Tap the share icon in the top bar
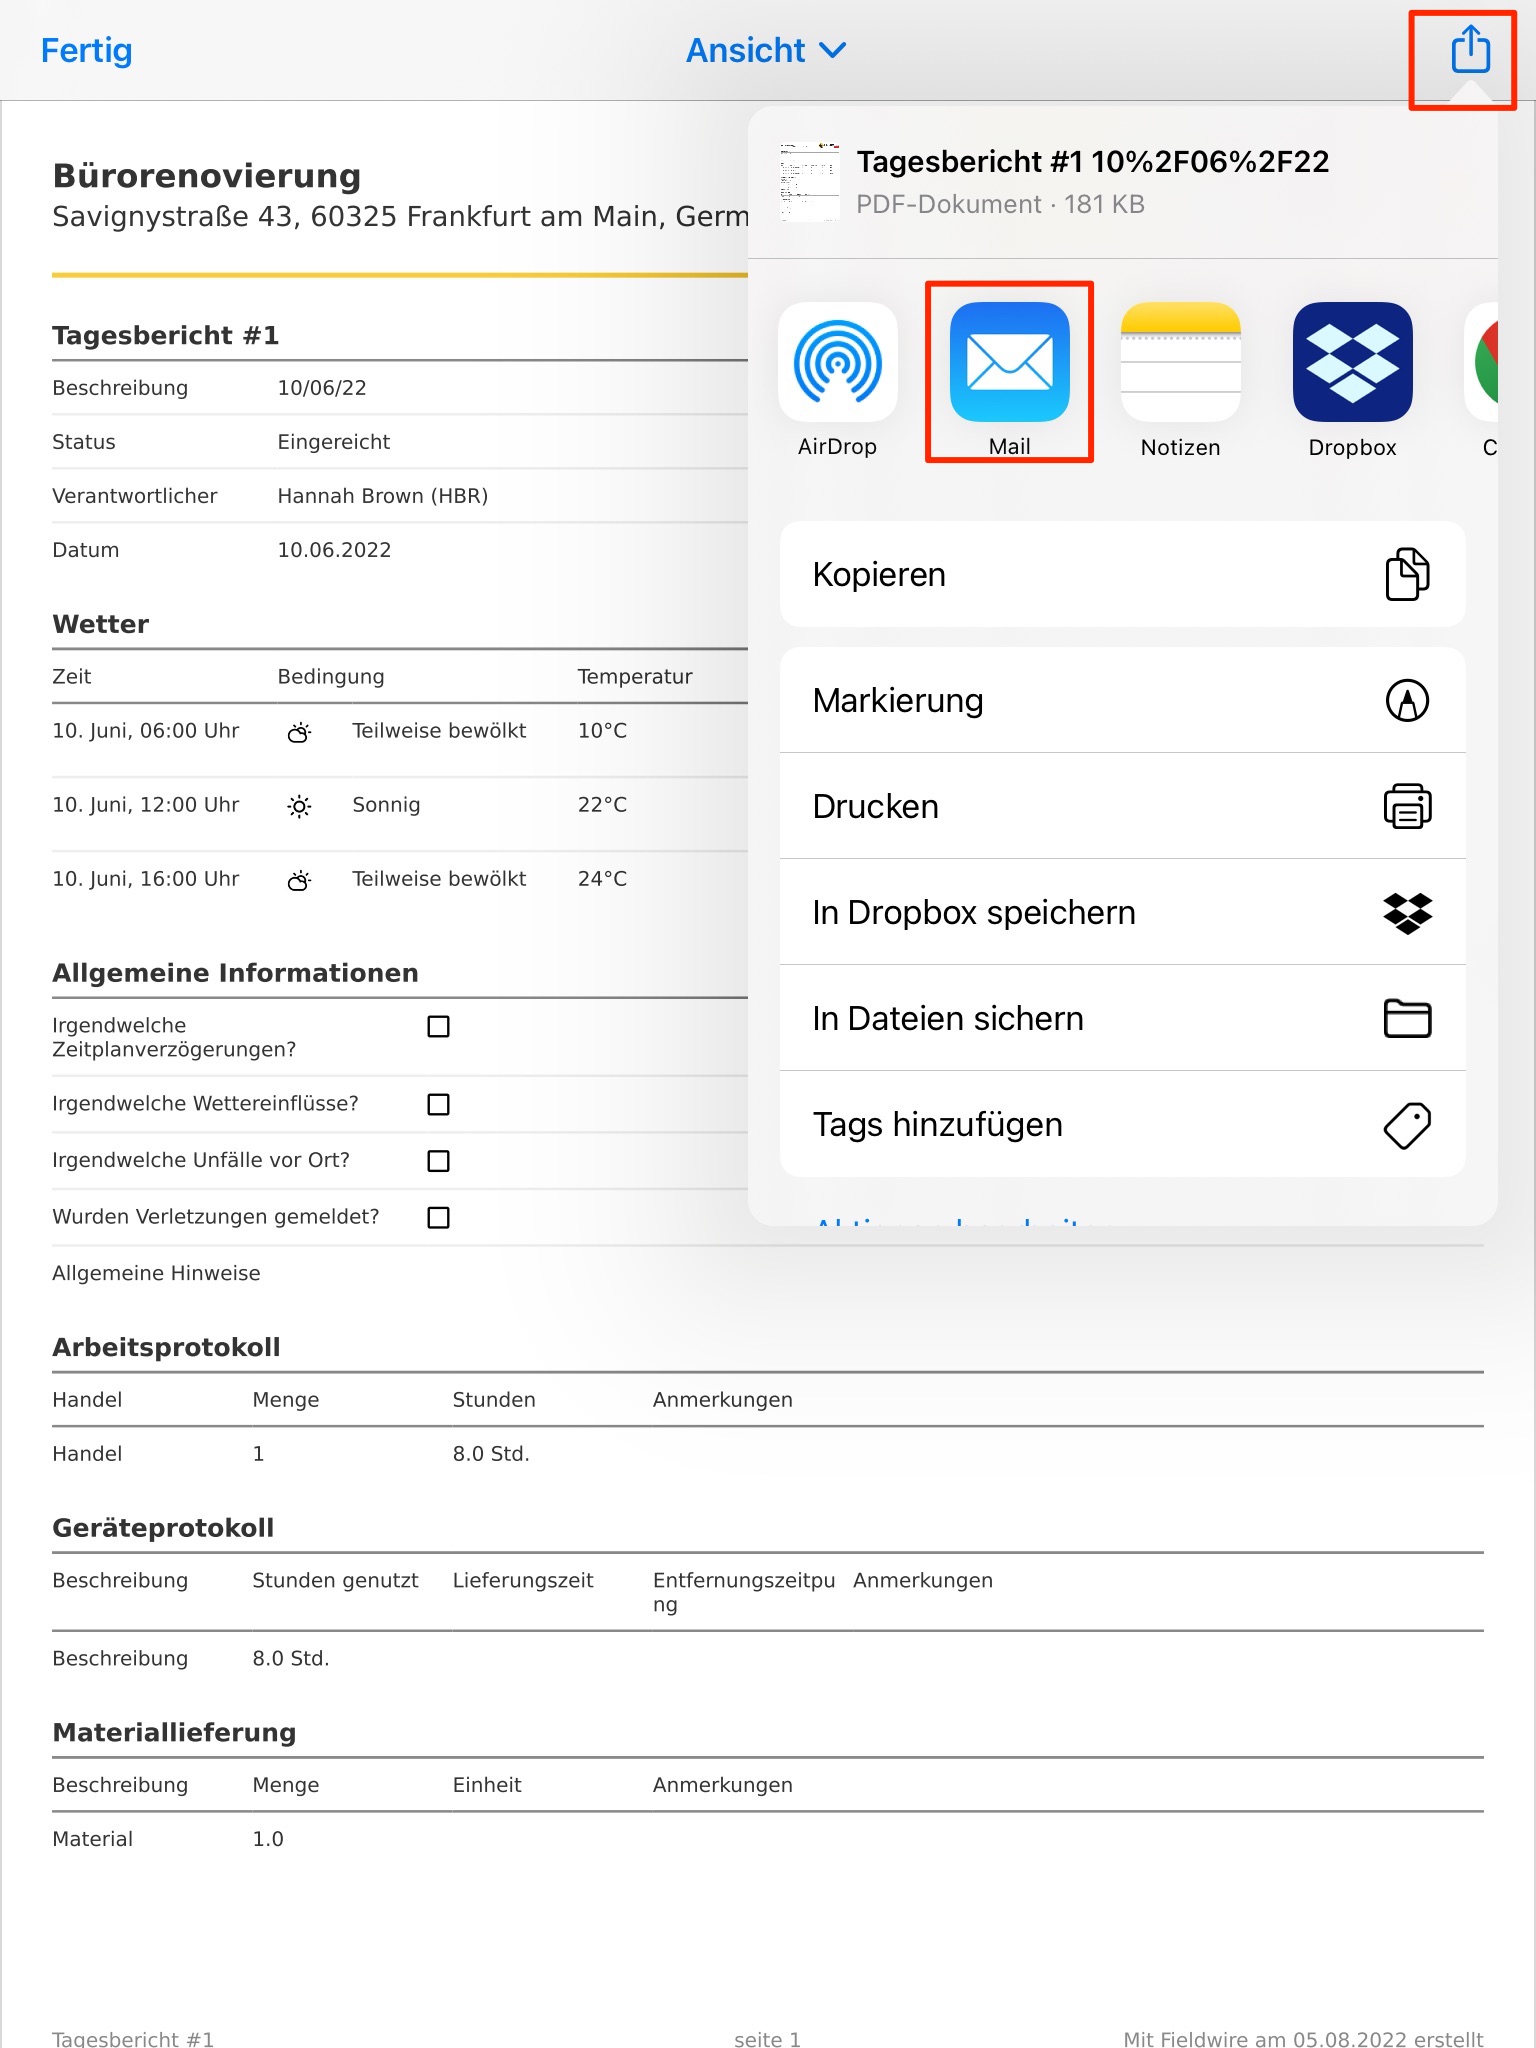Screen dimensions: 1536x2048 tap(1470, 50)
